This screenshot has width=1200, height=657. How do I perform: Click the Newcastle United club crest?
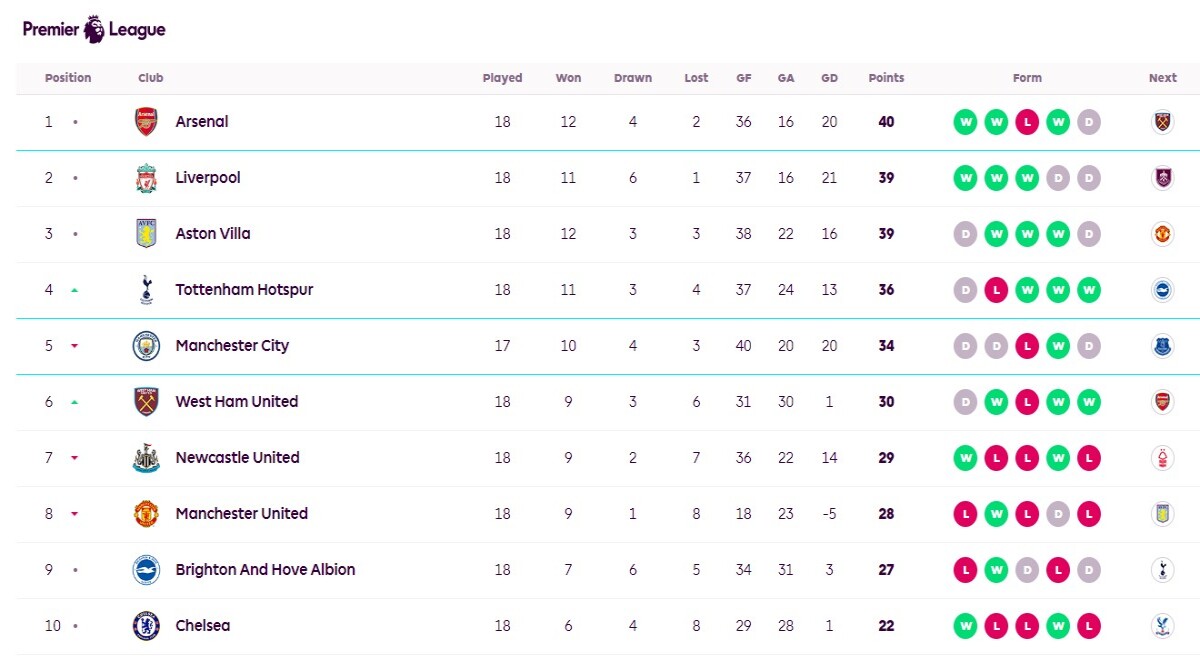point(146,458)
